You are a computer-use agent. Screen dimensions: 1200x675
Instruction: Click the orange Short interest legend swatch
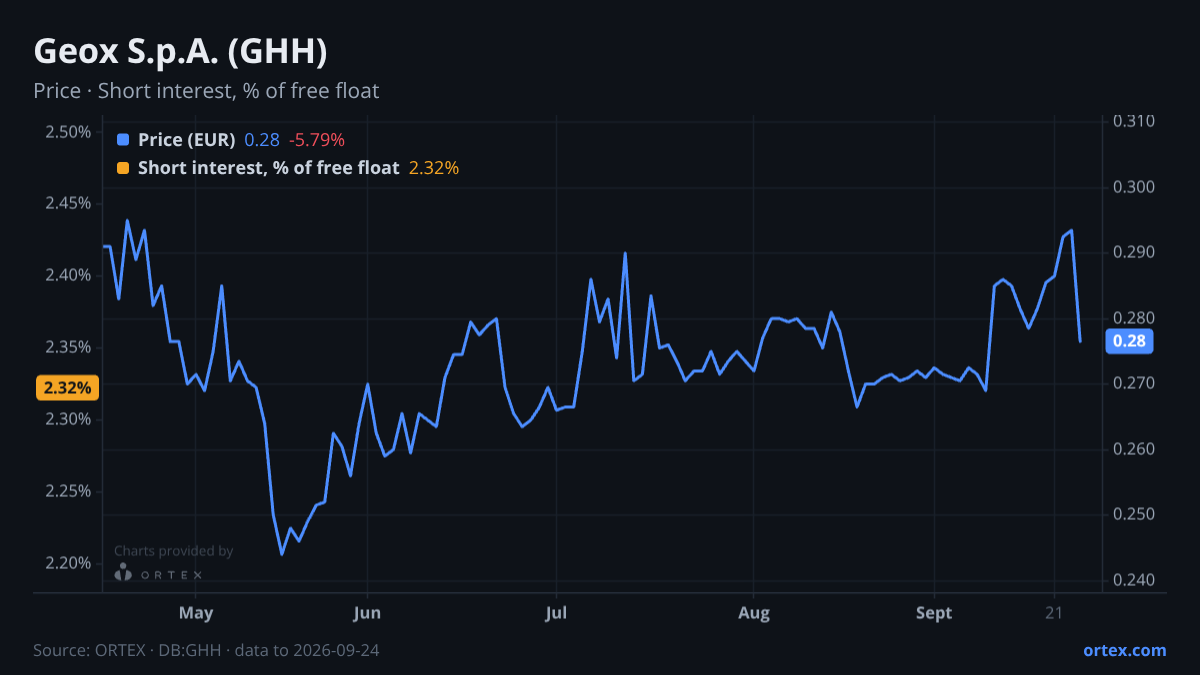(123, 168)
